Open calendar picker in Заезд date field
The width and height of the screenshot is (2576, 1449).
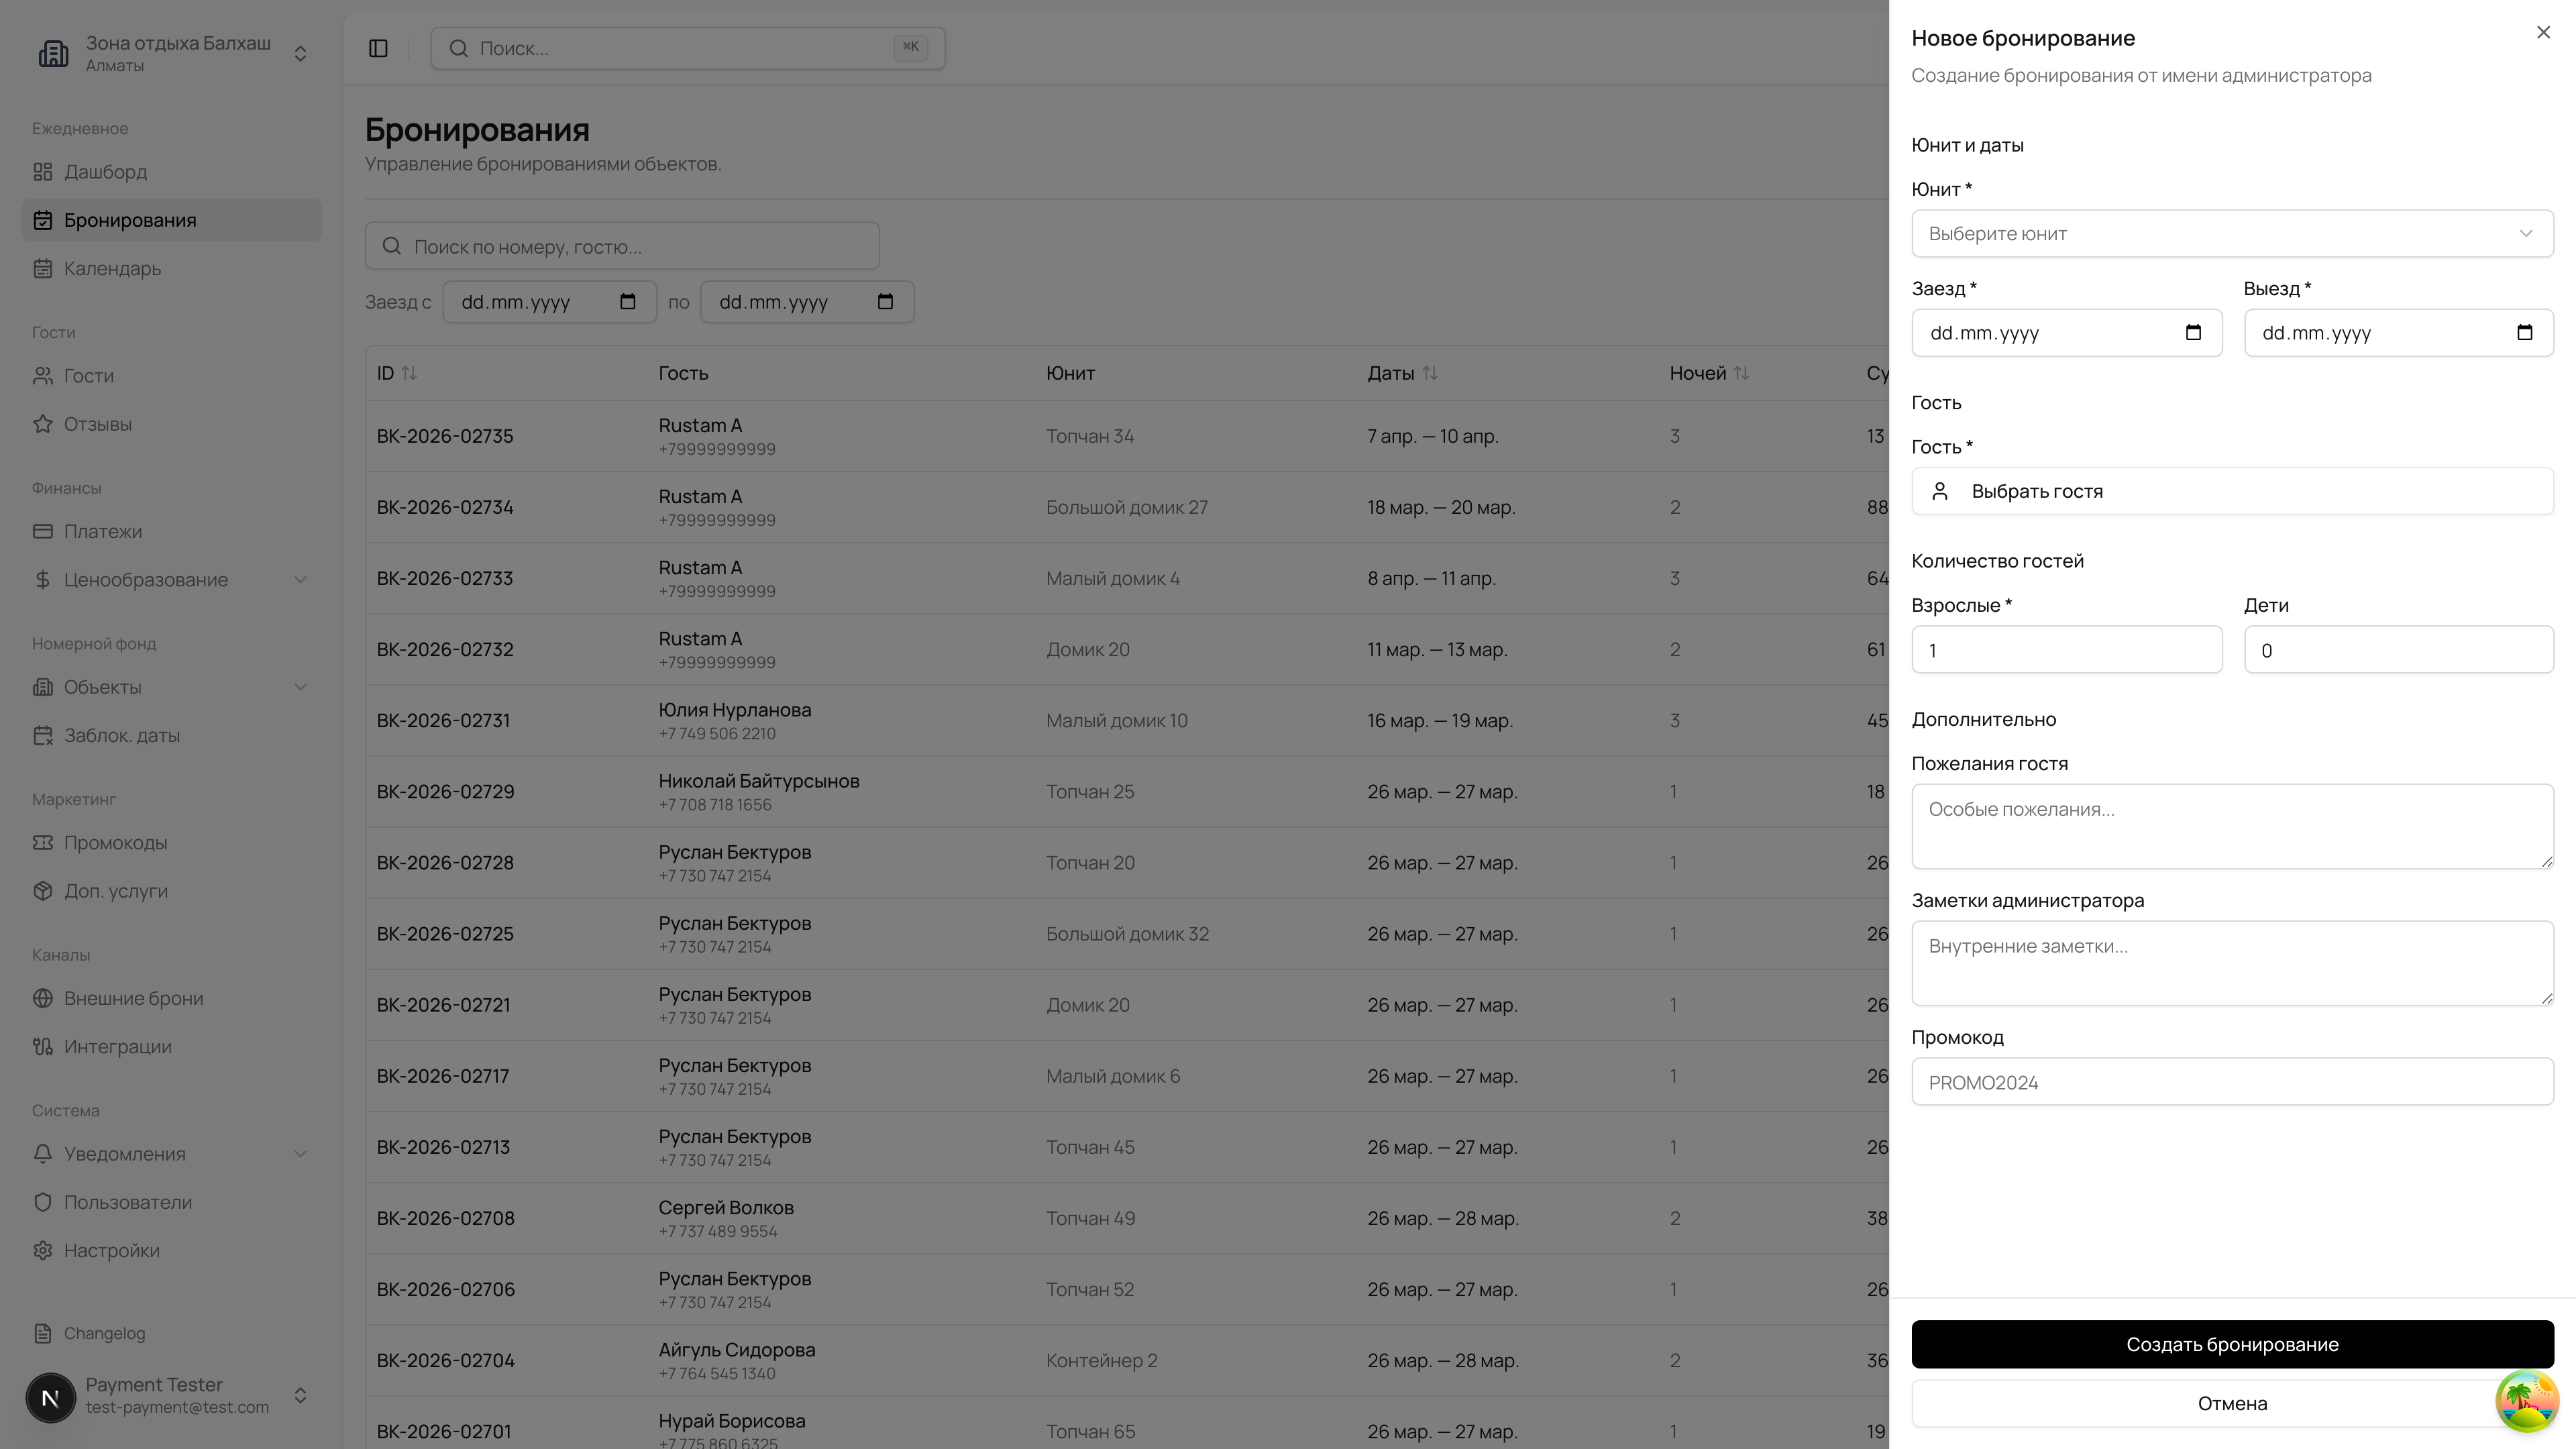click(2193, 333)
